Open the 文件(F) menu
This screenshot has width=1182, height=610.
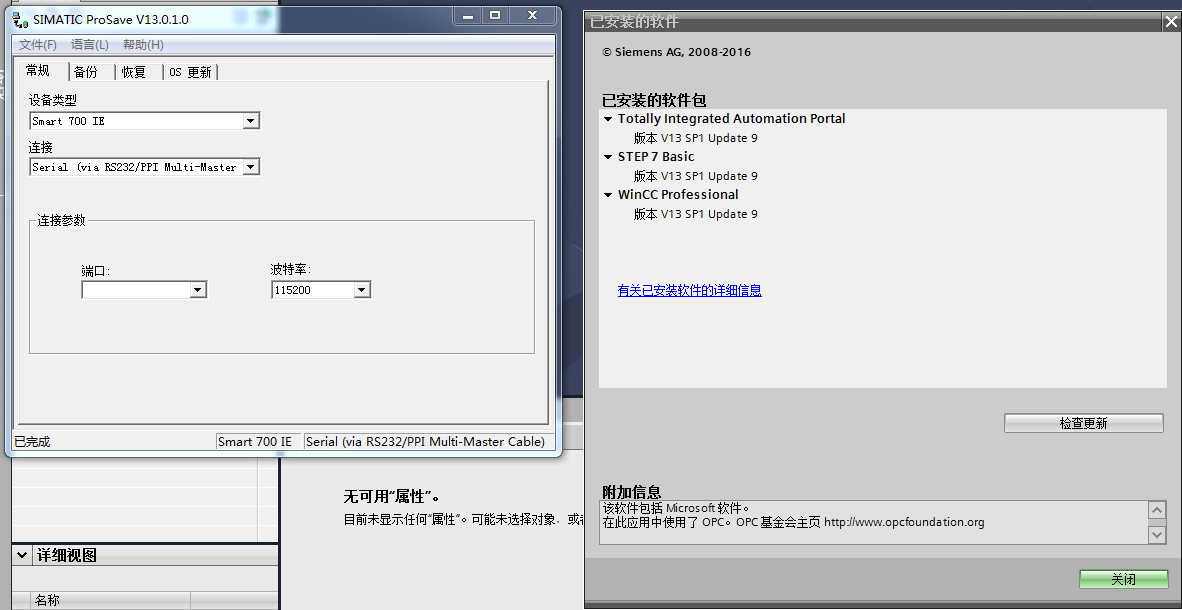tap(38, 45)
